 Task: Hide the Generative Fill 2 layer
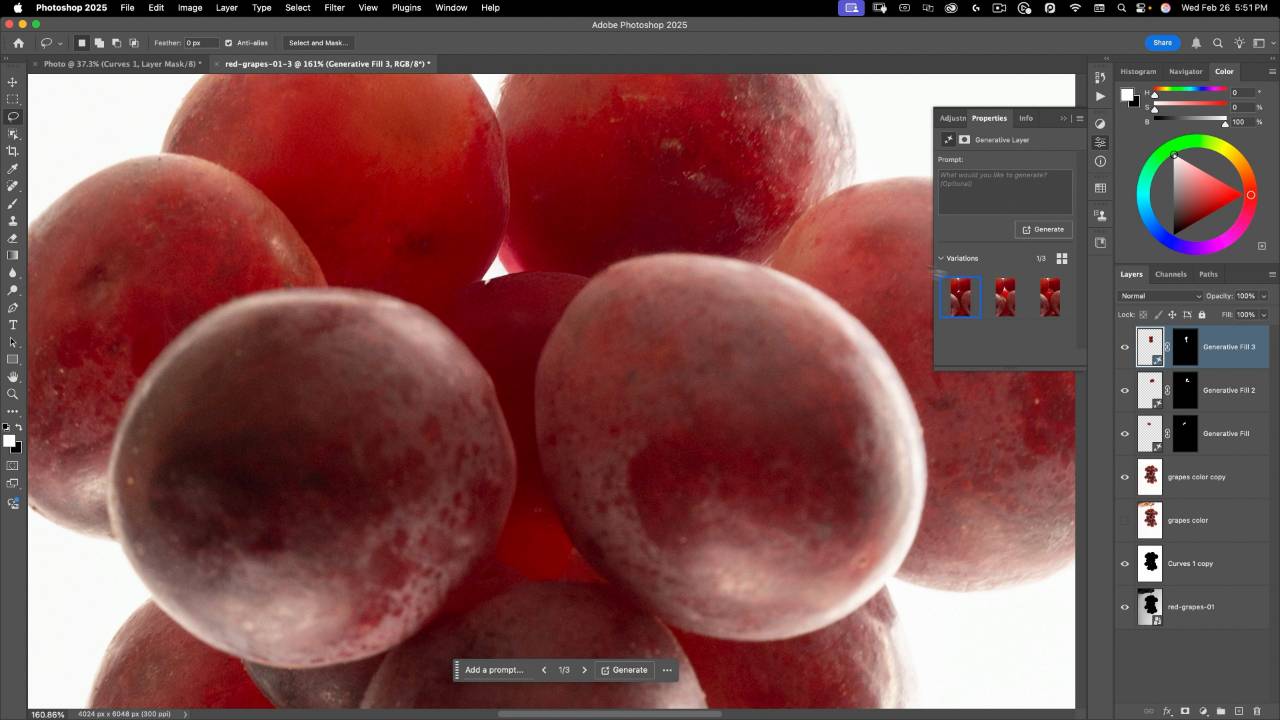point(1125,391)
